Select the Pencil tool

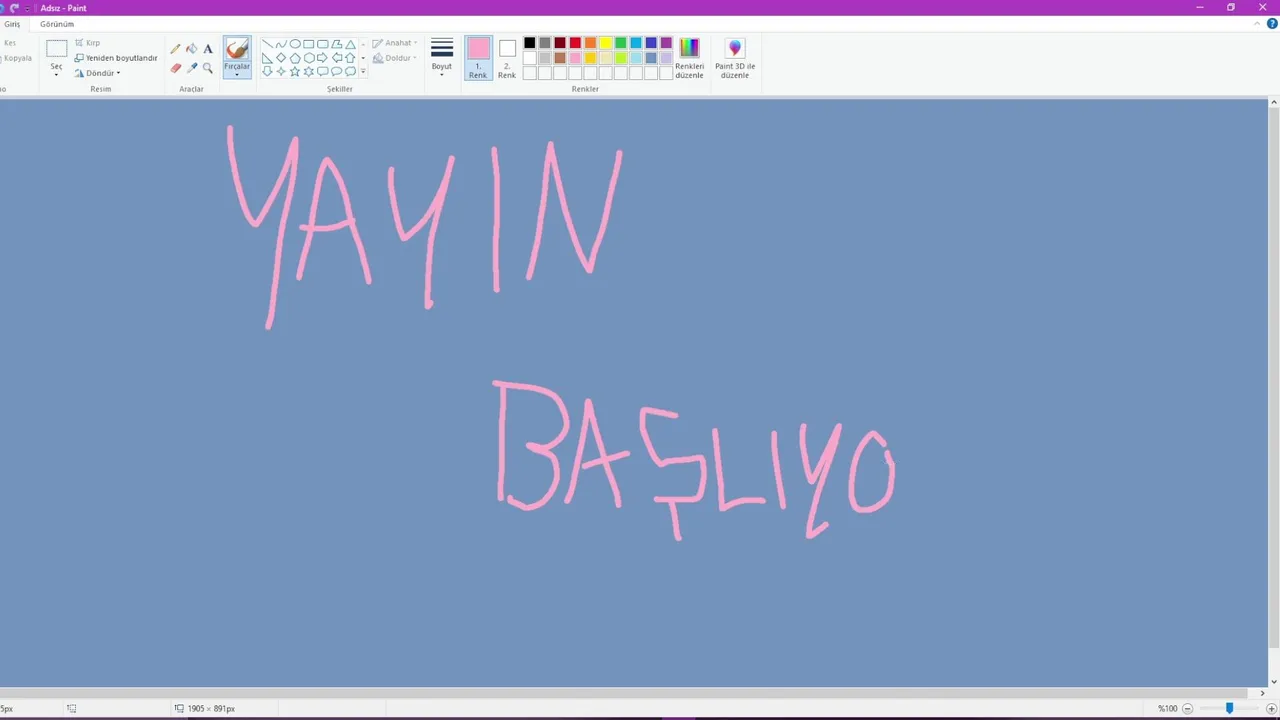point(176,48)
